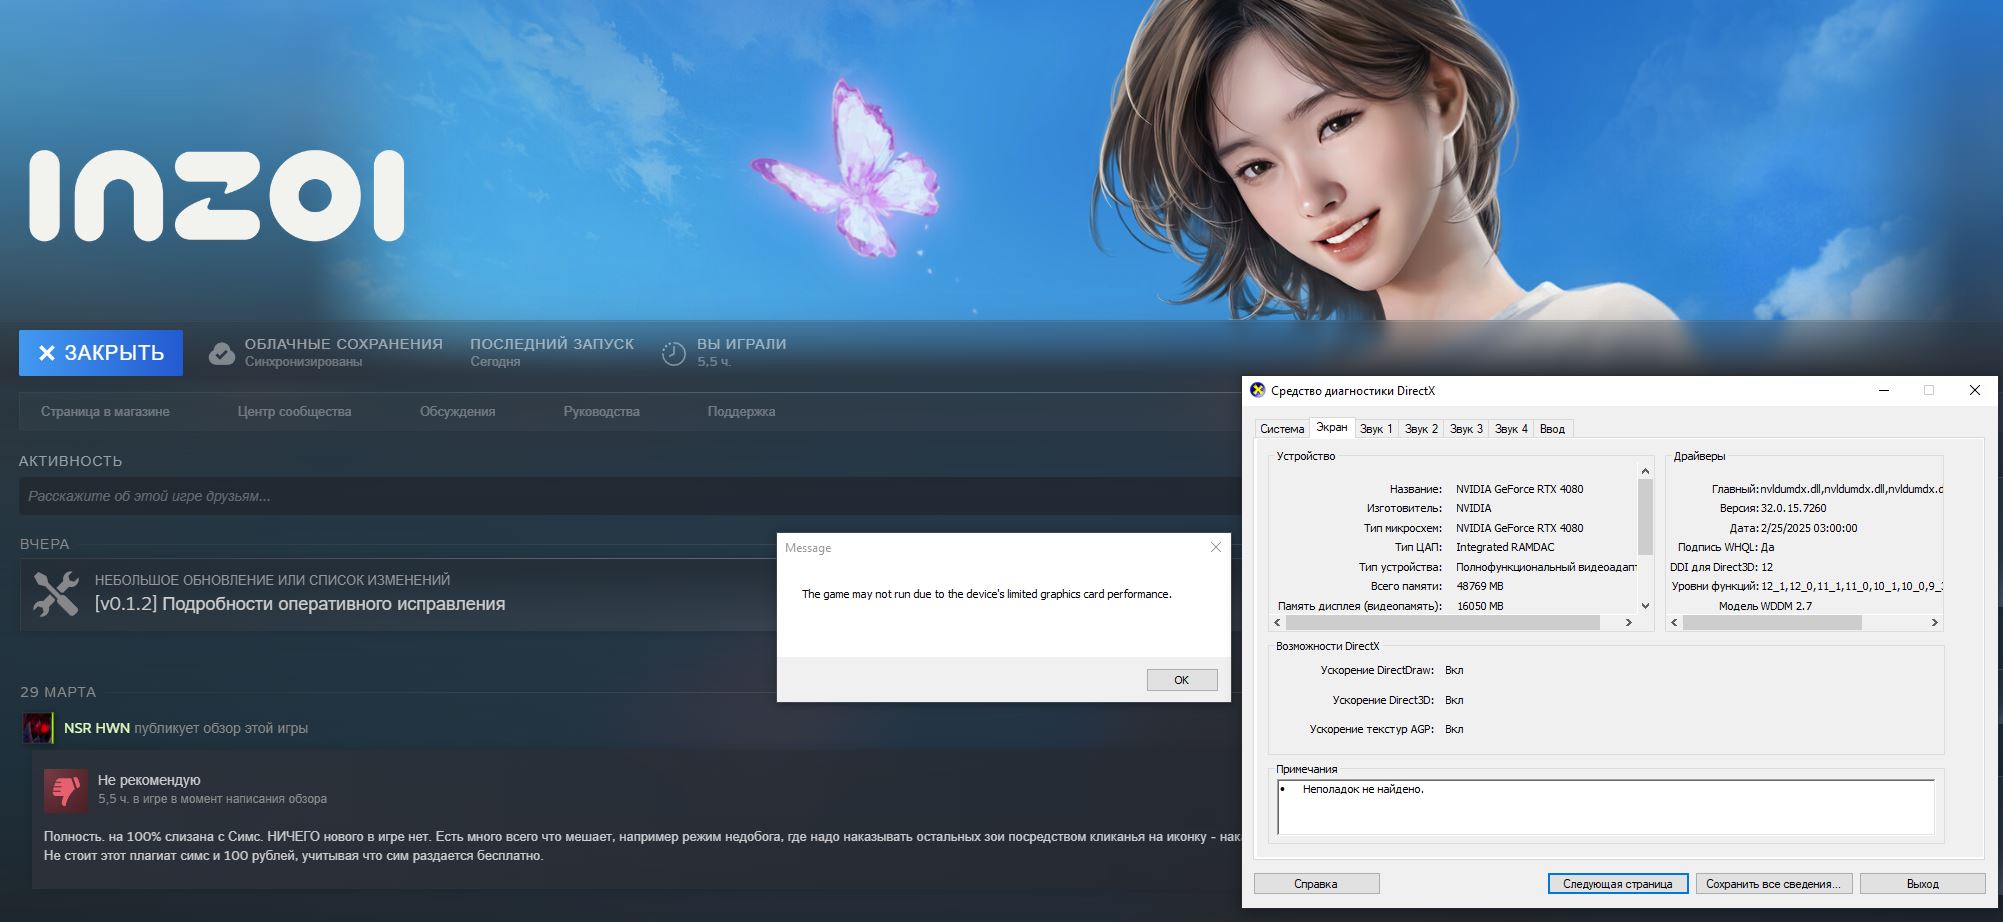
Task: Open the [v0.1.2] Подробности оперативного исправления news
Action: tap(300, 604)
